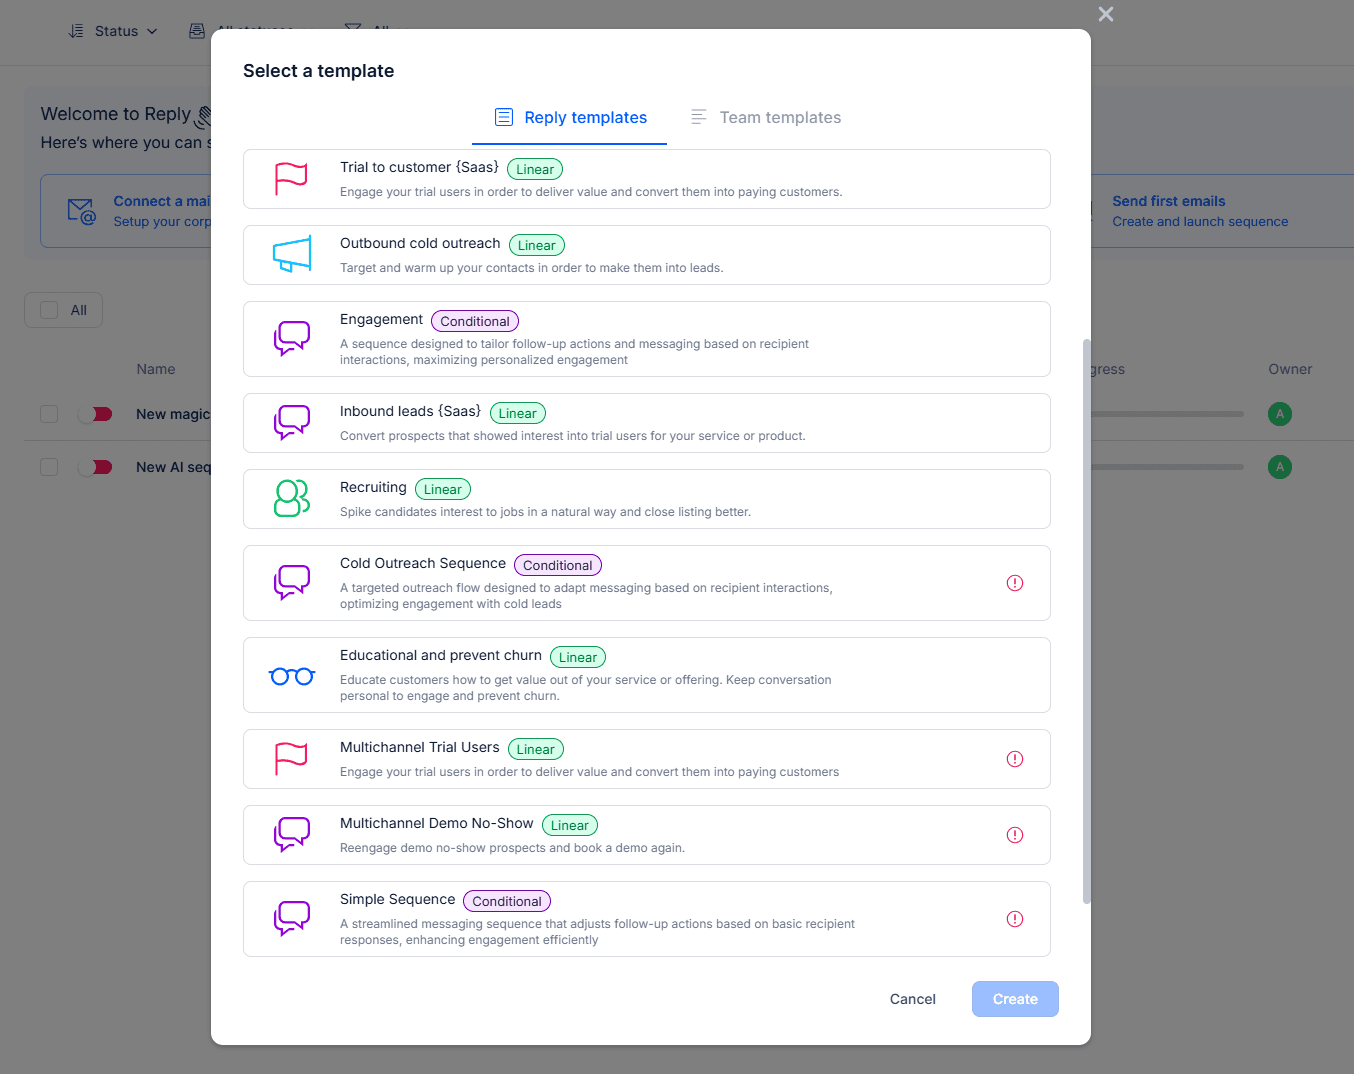Toggle the New magic sequence switch
1354x1074 pixels.
pyautogui.click(x=96, y=414)
